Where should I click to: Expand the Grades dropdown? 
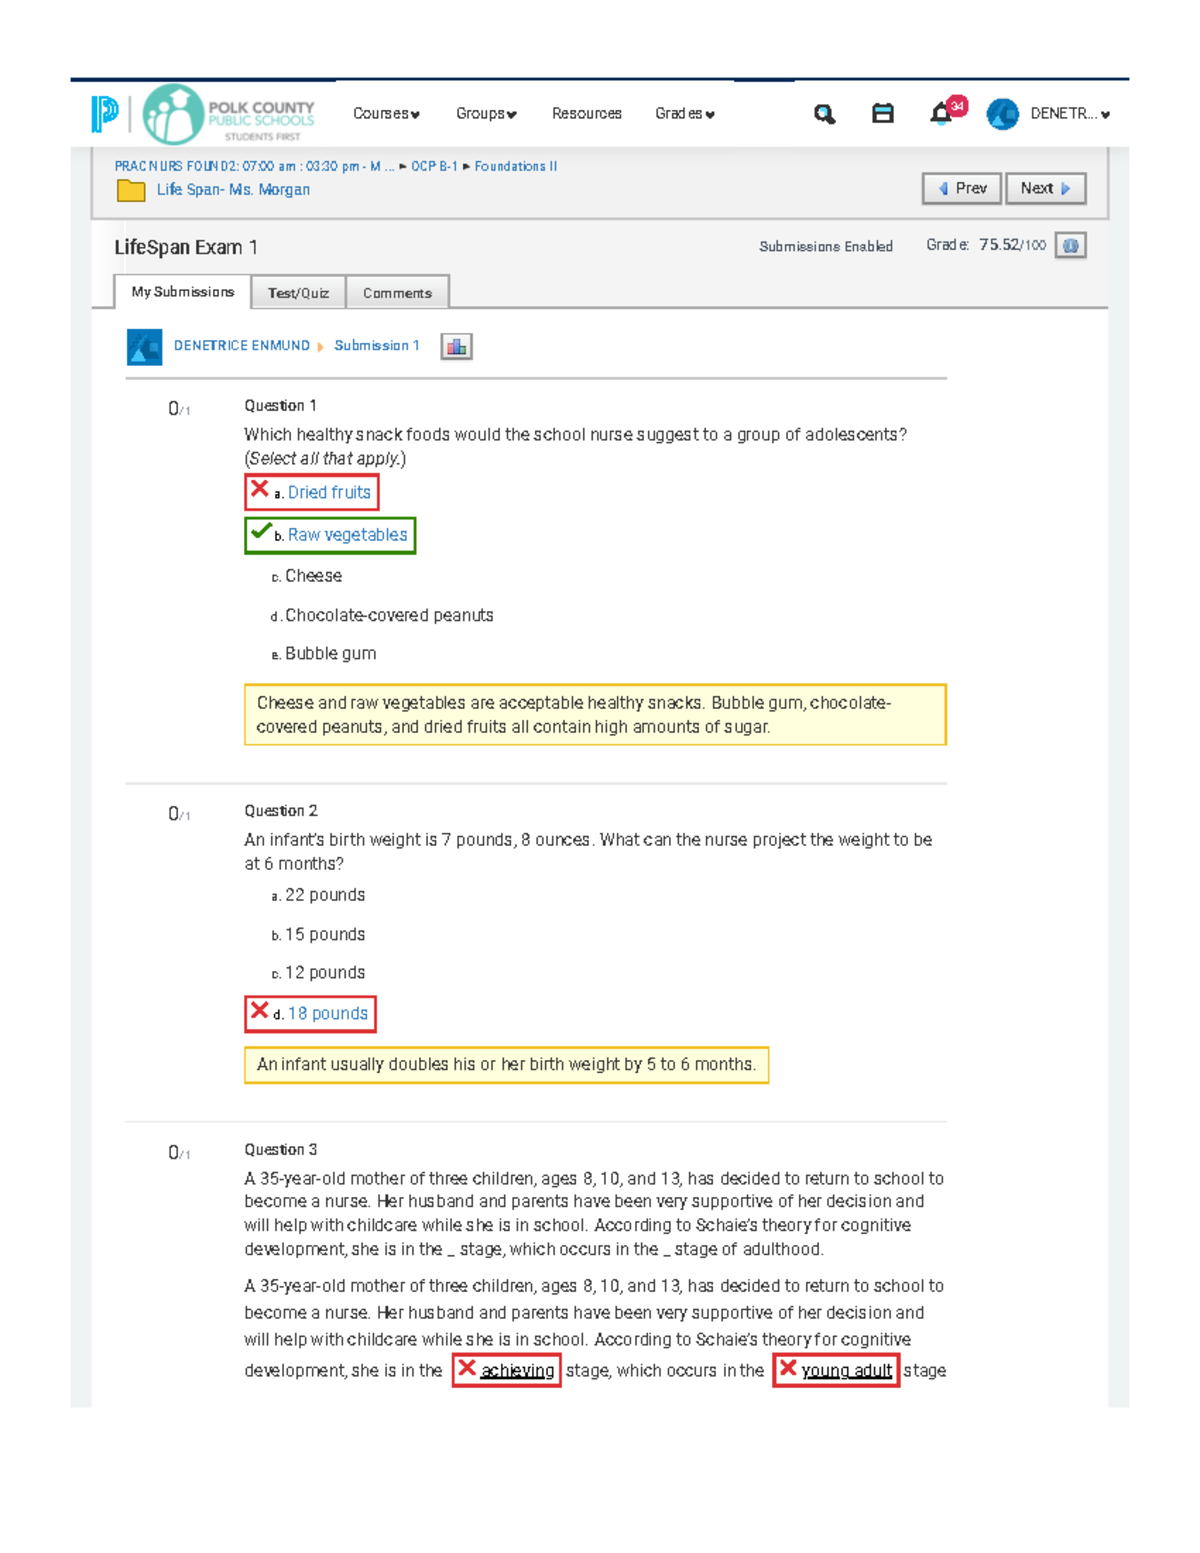[685, 113]
